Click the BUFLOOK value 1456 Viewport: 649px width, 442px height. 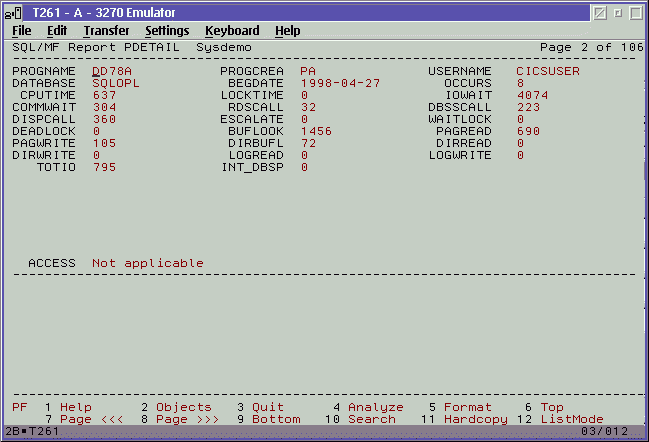click(x=316, y=131)
